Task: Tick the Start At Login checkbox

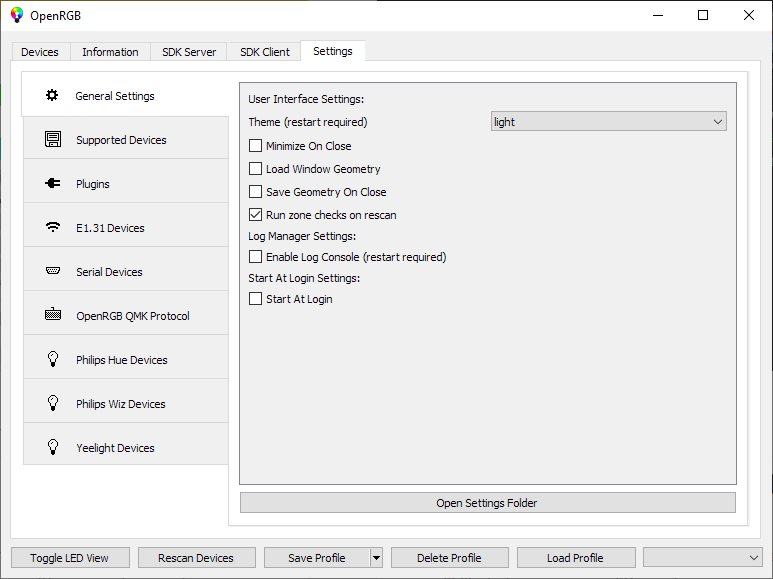Action: (256, 299)
